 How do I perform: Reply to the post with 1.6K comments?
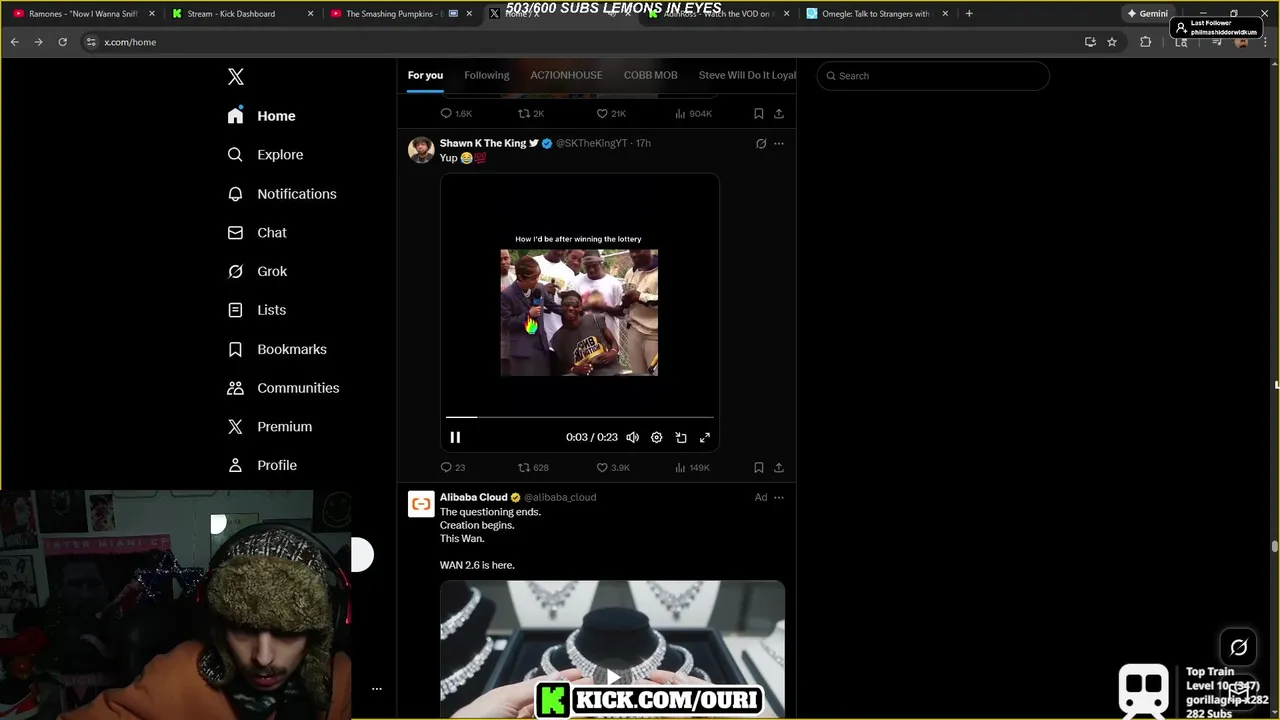(456, 114)
